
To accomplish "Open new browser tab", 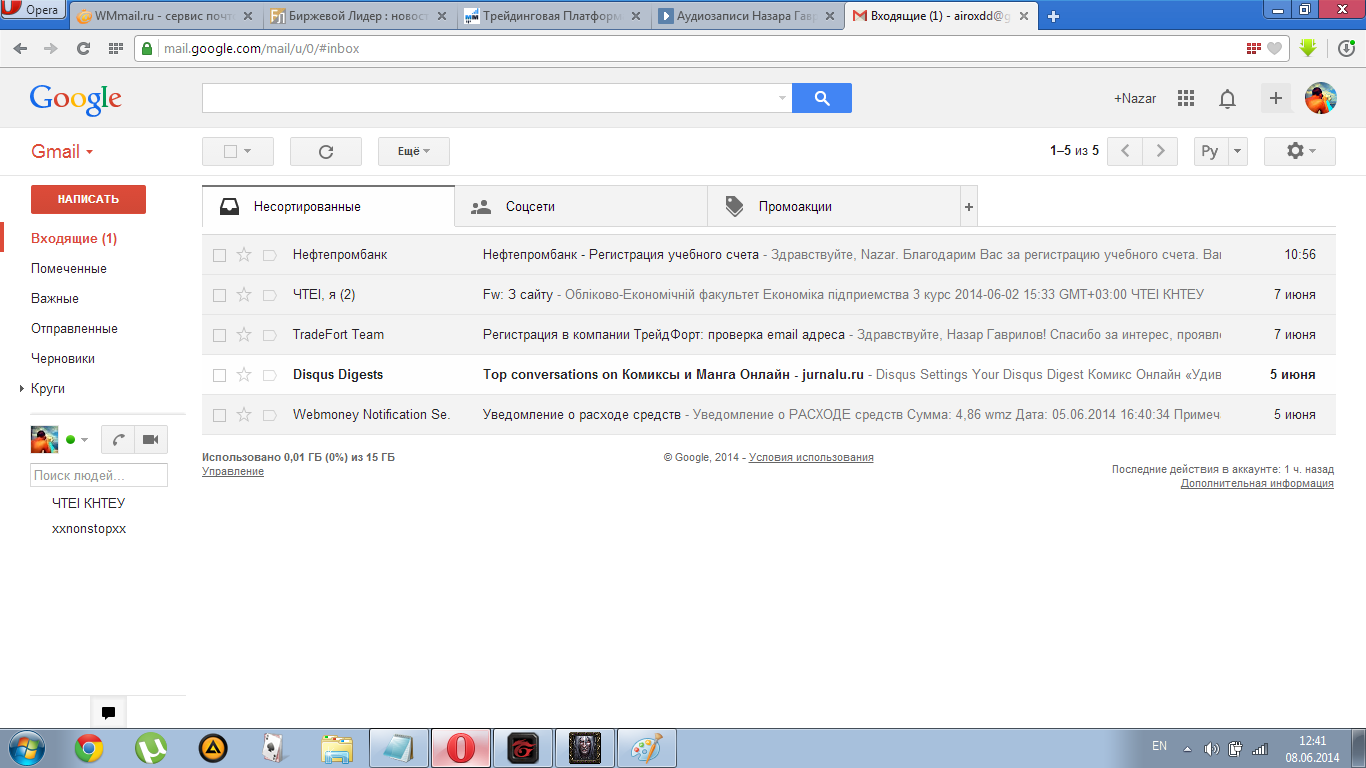I will pyautogui.click(x=1053, y=16).
